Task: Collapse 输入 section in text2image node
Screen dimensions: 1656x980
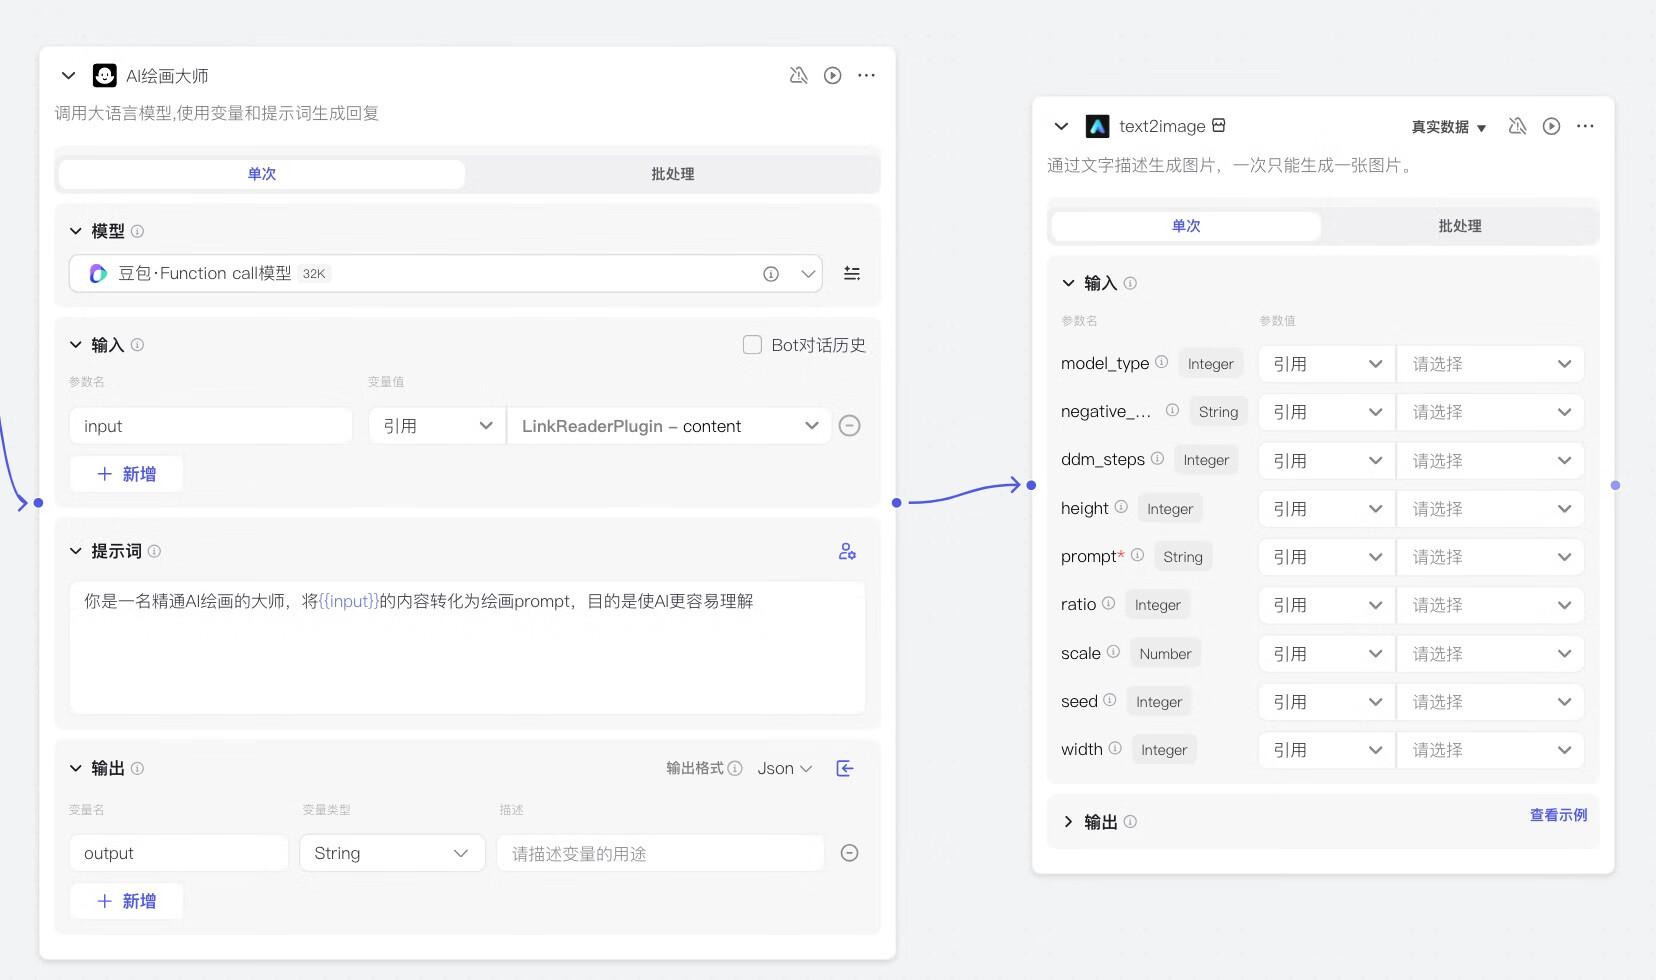Action: click(1068, 283)
